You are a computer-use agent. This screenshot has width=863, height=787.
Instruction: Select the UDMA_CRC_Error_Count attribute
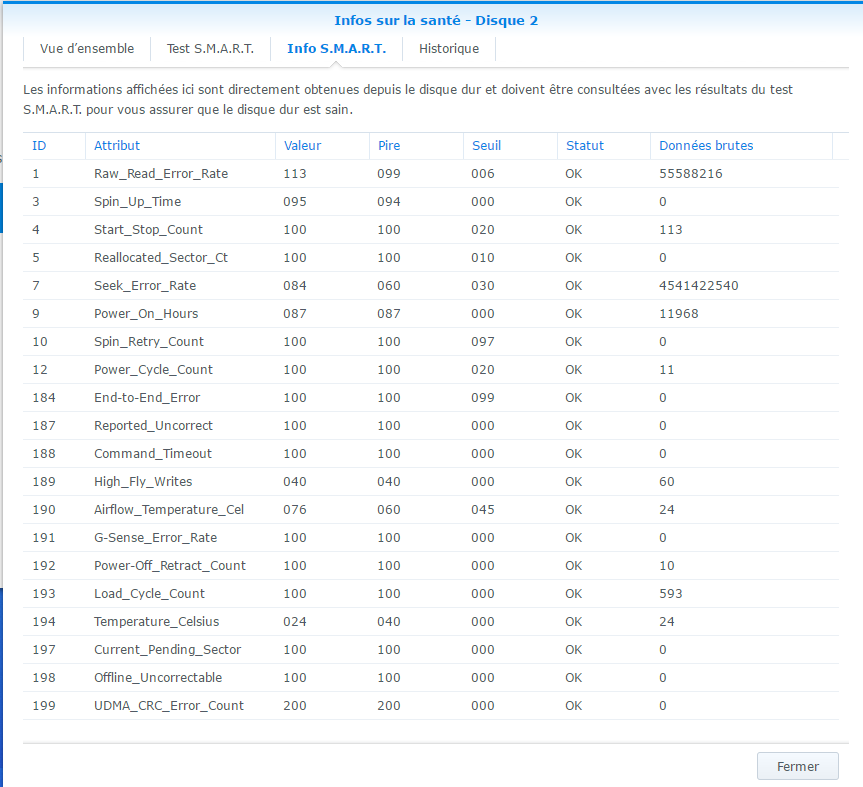pyautogui.click(x=168, y=706)
